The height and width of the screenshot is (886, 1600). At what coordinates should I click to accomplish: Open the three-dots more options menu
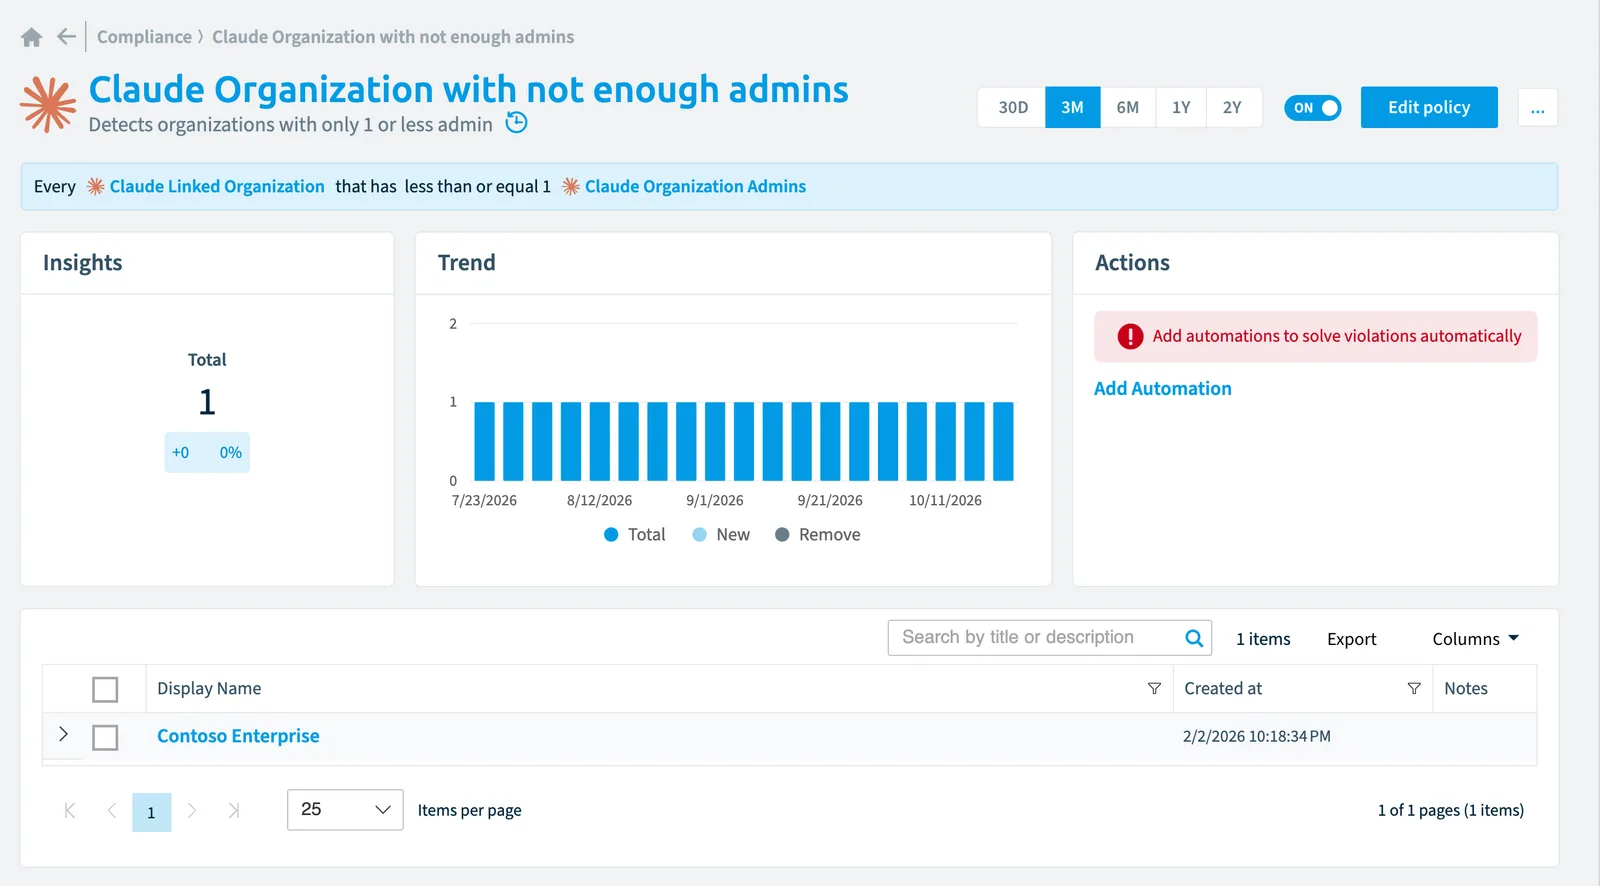click(1537, 107)
